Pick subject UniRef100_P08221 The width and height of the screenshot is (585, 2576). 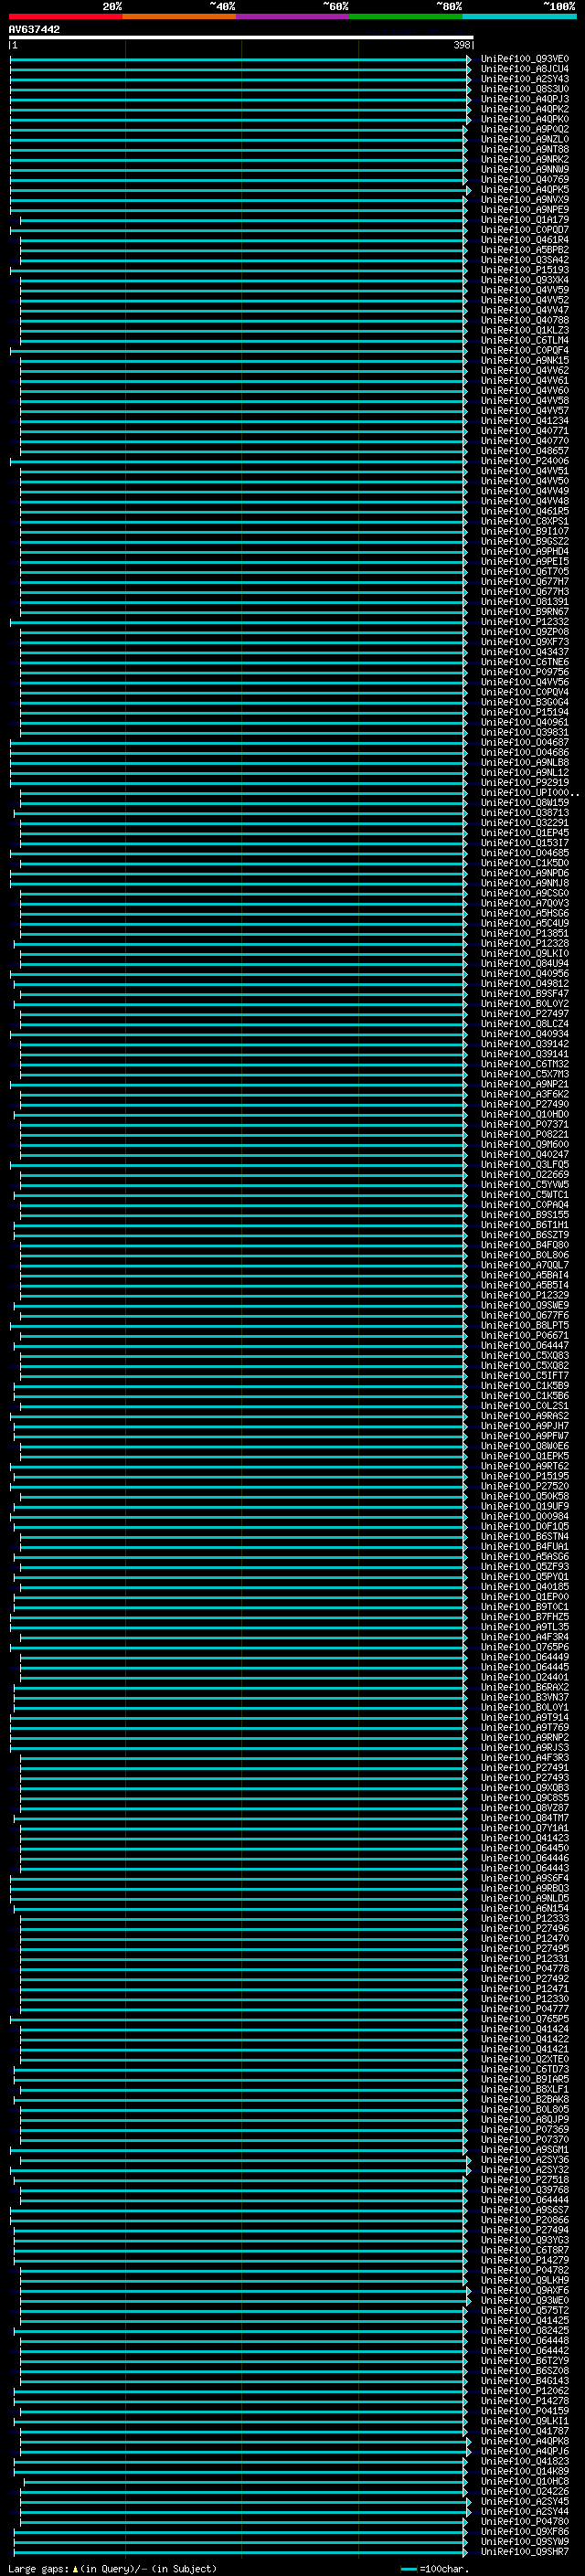(524, 1134)
